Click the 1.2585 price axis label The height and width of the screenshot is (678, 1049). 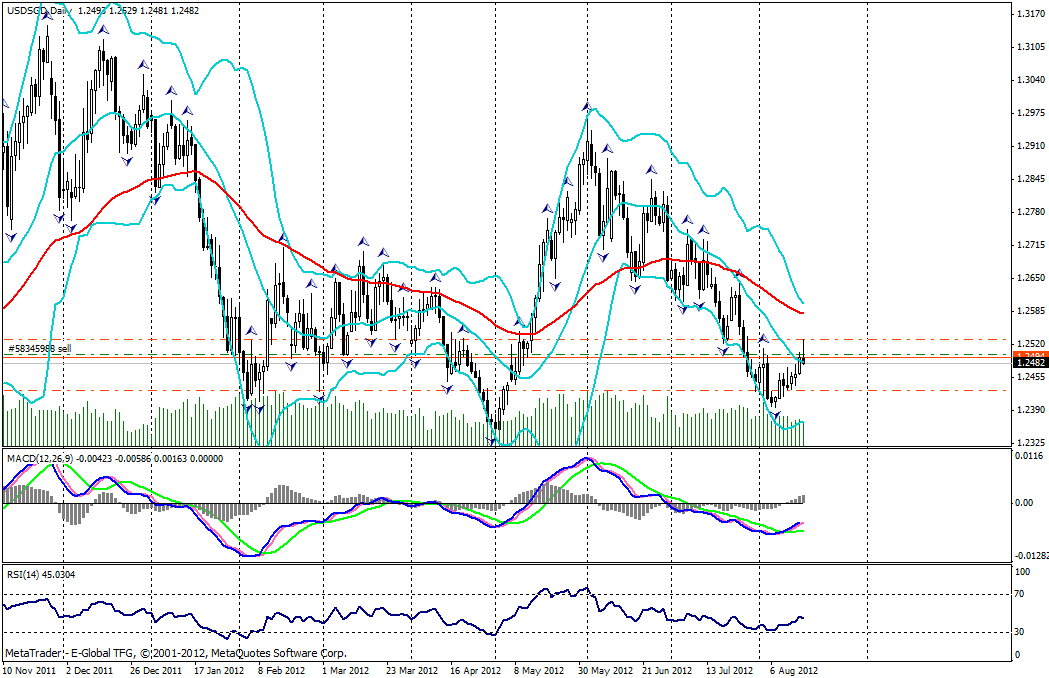[1030, 311]
